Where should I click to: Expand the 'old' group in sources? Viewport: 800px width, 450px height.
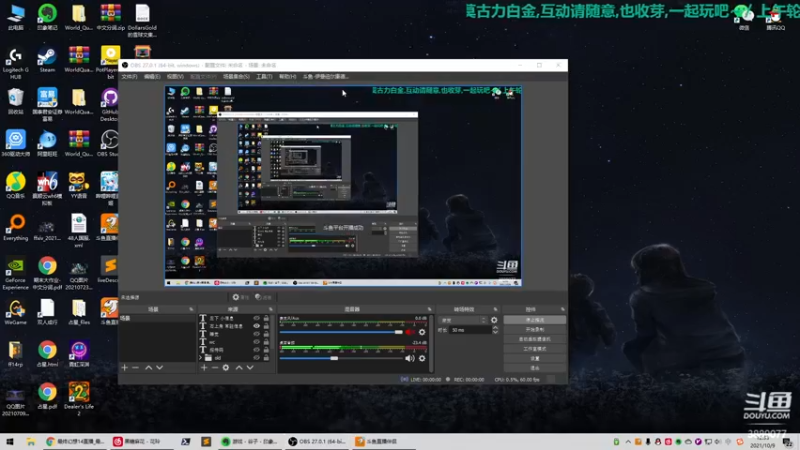[201, 358]
